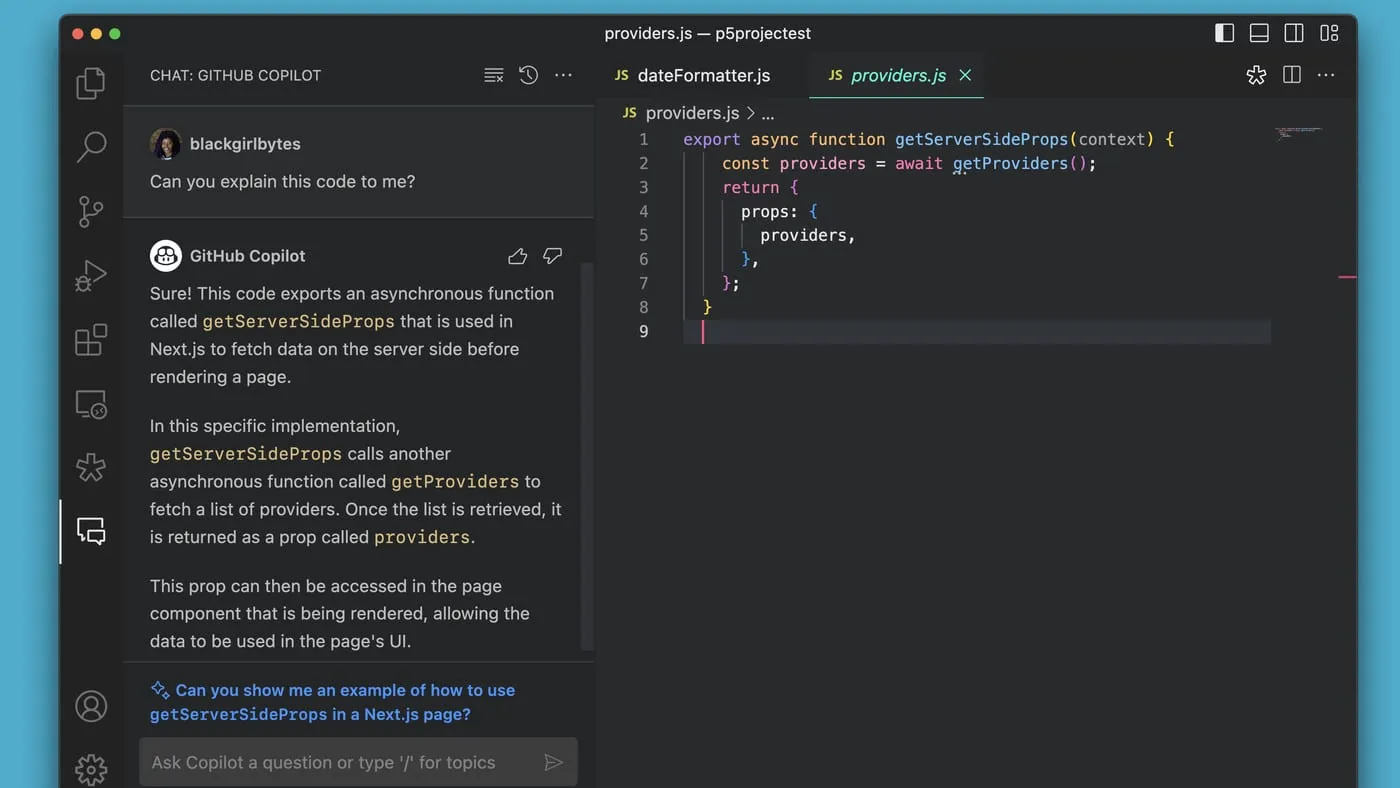Open the Search view in activity bar

click(x=91, y=147)
